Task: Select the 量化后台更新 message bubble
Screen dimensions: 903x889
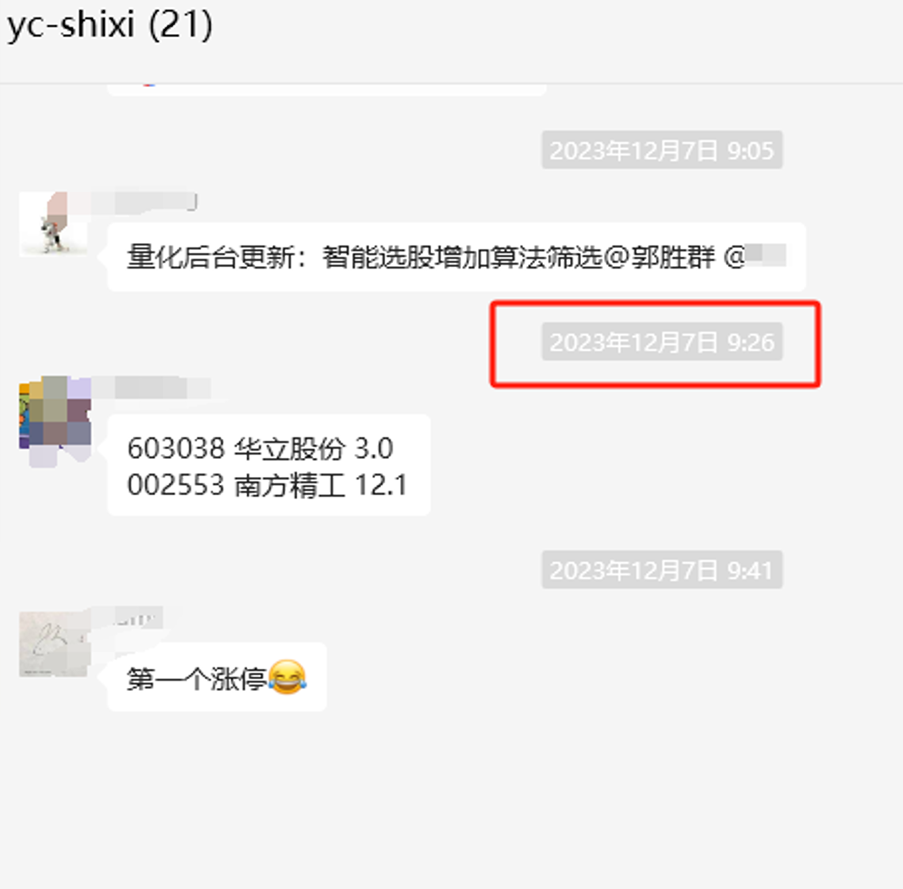Action: (x=456, y=257)
